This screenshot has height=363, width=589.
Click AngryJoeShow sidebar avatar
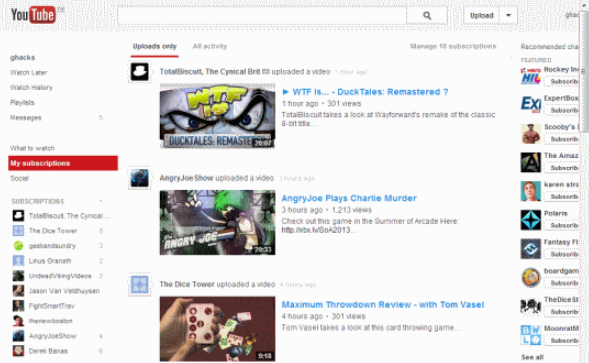18,336
